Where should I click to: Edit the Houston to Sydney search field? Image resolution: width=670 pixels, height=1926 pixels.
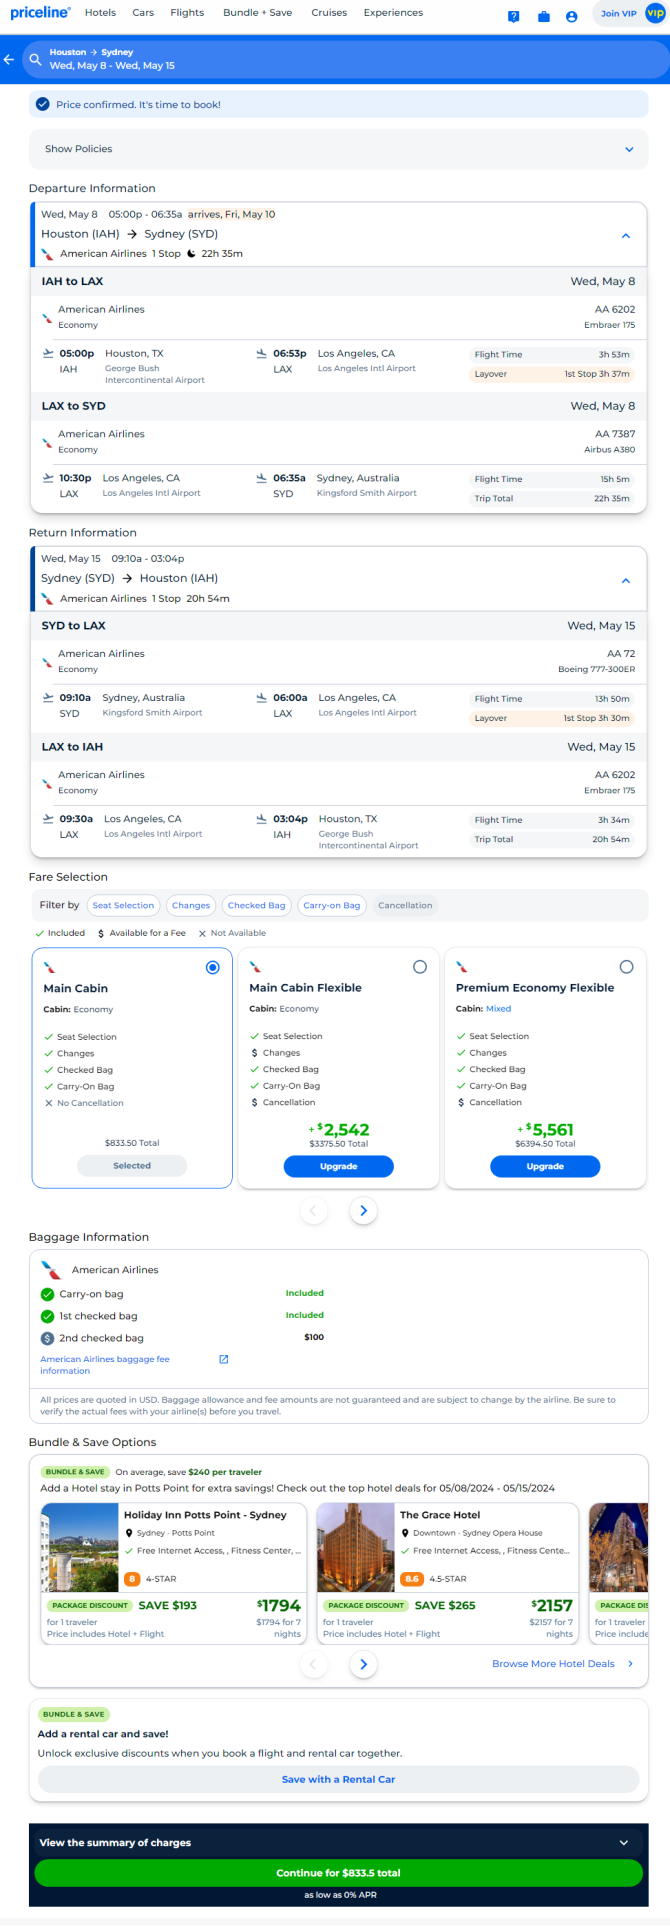[345, 59]
